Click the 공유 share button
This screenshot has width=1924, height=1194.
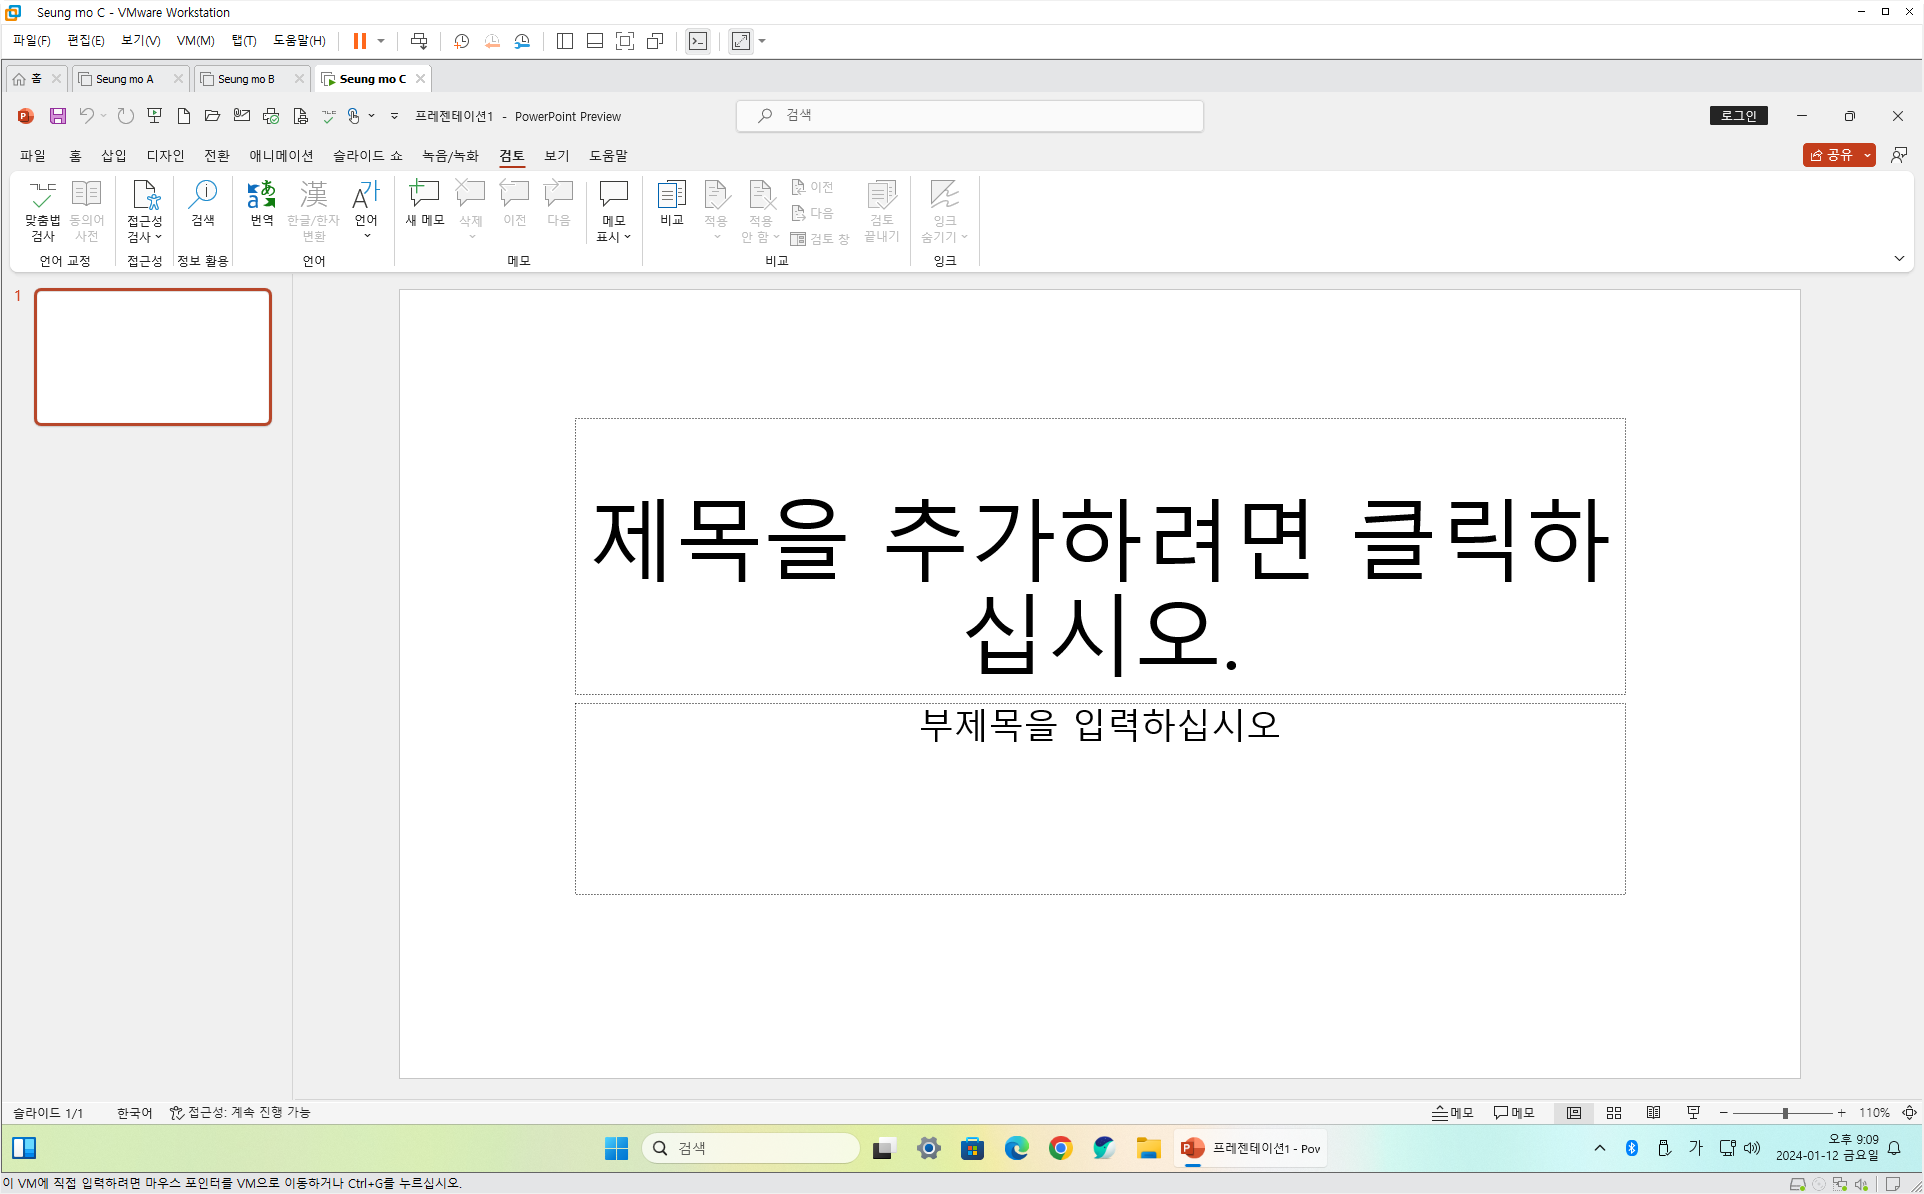click(1832, 155)
